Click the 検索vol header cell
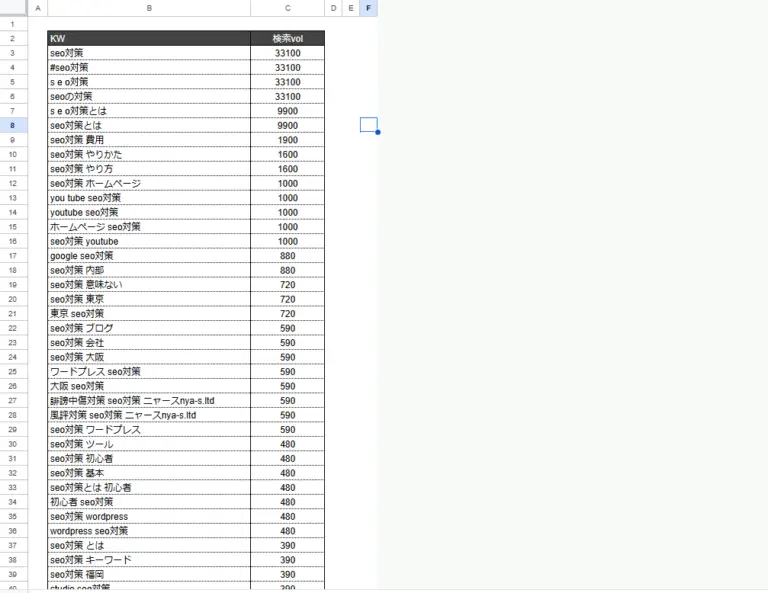The height and width of the screenshot is (593, 768). 287,38
